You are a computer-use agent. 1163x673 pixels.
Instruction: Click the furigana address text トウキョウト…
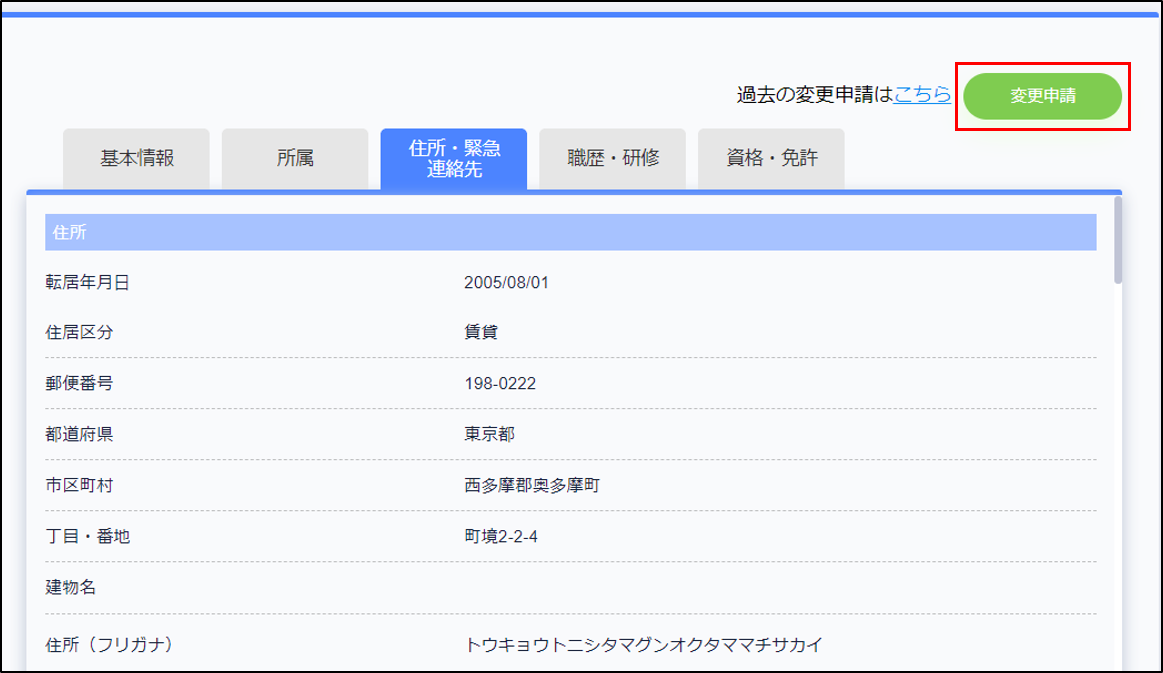coord(643,644)
